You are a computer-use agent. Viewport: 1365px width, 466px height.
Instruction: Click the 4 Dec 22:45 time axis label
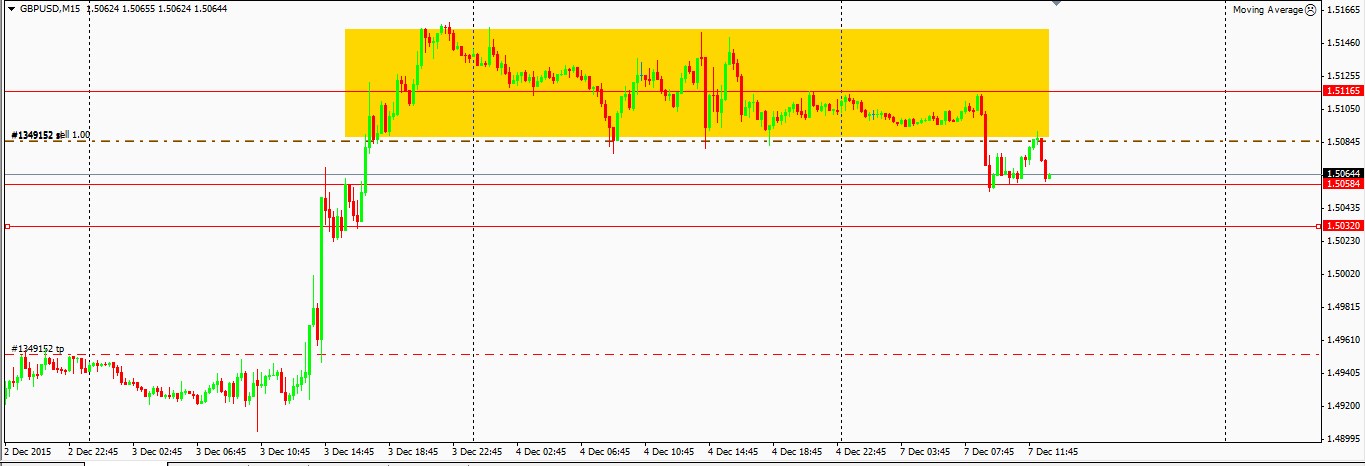pyautogui.click(x=862, y=452)
